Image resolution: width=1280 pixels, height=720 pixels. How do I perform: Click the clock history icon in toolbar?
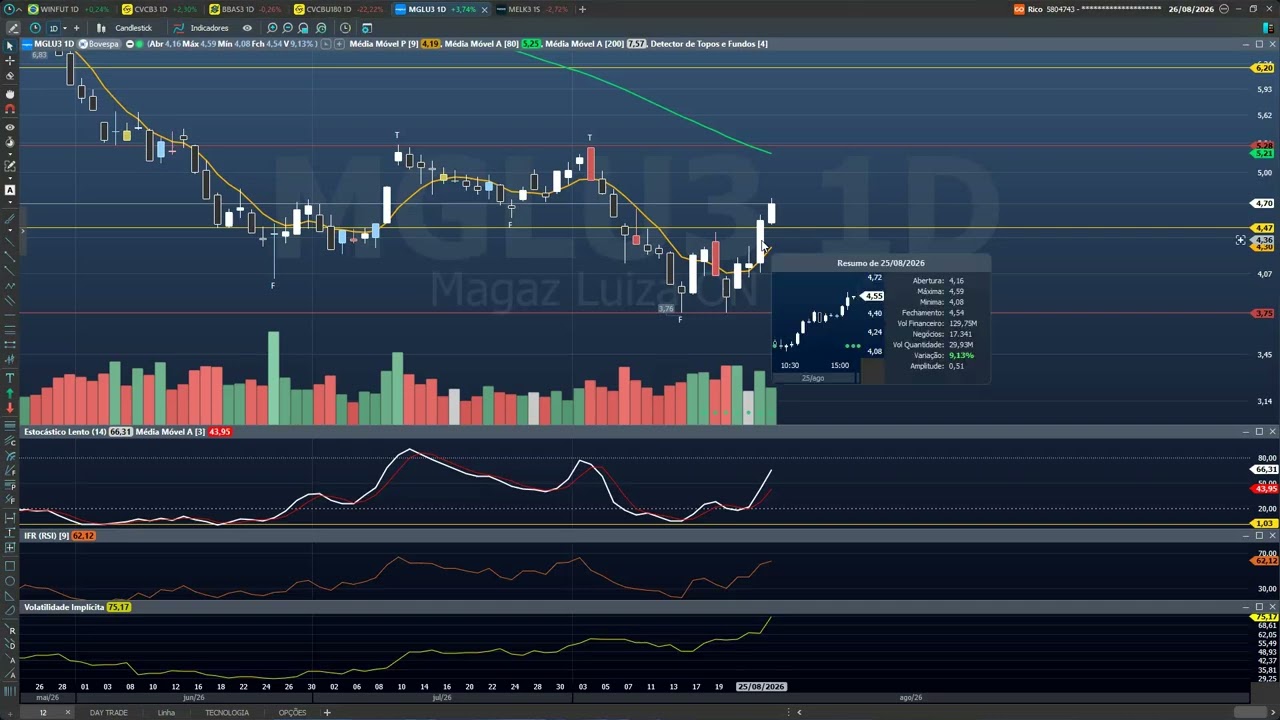click(x=345, y=28)
